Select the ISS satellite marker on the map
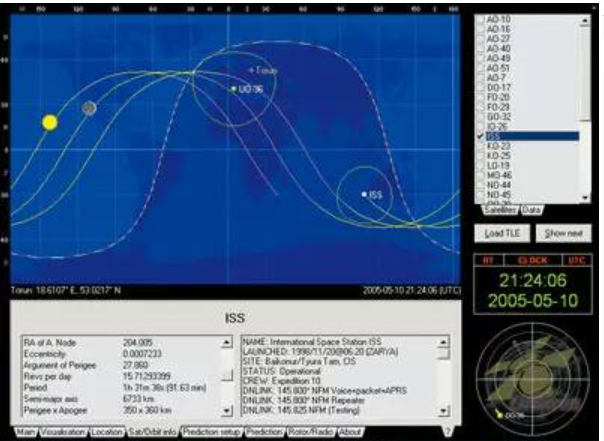The width and height of the screenshot is (604, 441). click(x=364, y=195)
